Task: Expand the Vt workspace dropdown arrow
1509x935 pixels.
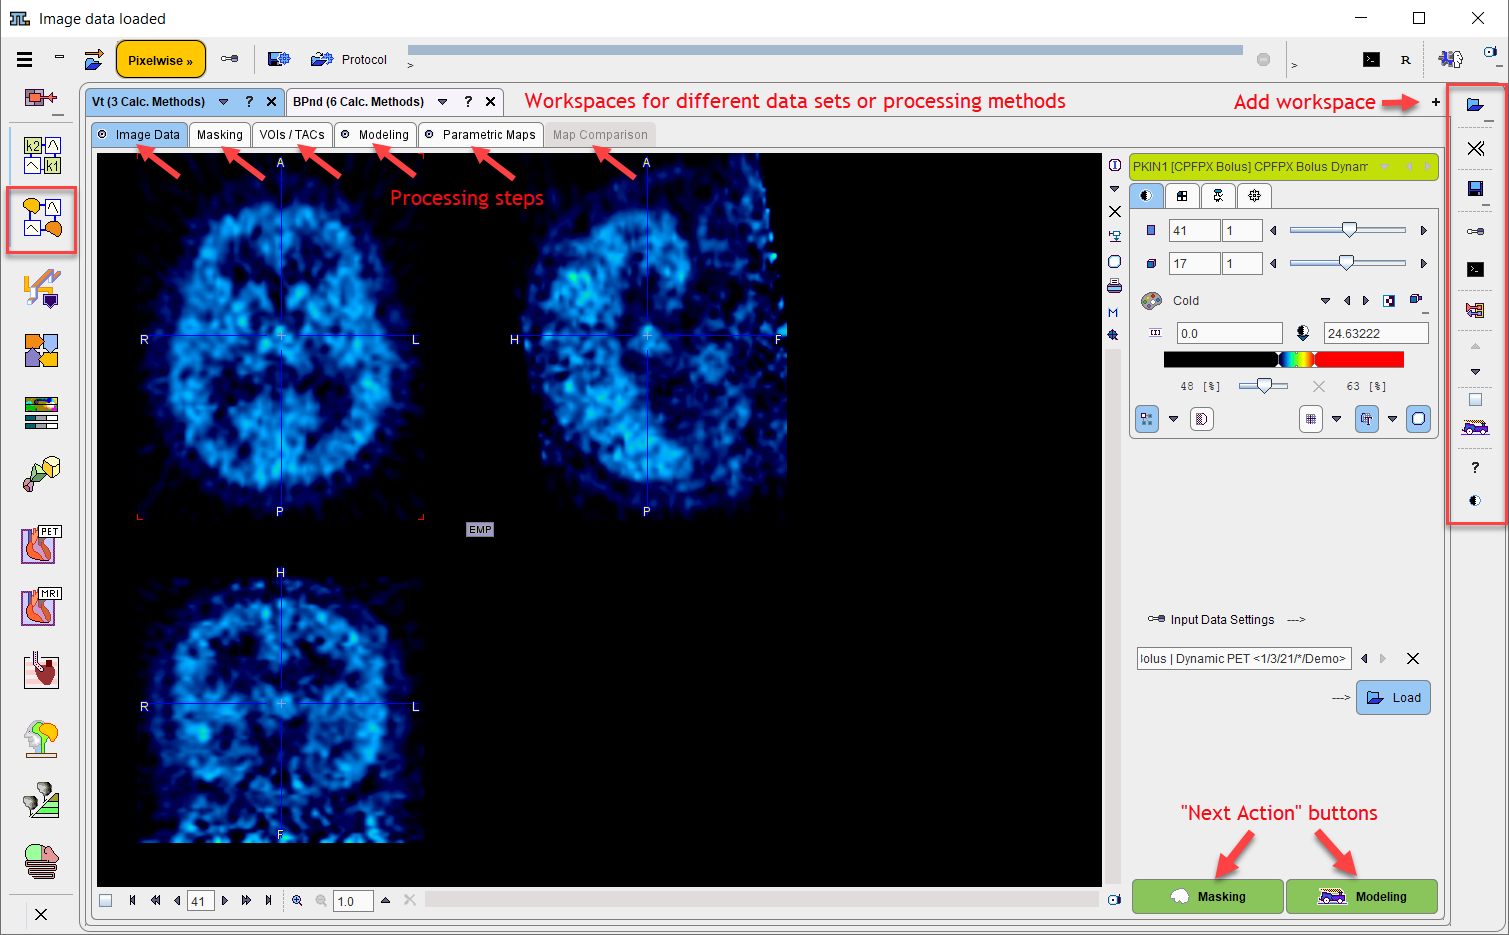Action: tap(223, 102)
